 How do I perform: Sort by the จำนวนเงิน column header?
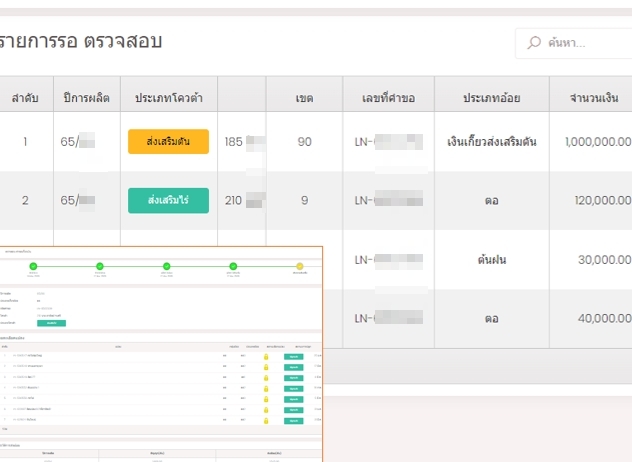[x=597, y=98]
